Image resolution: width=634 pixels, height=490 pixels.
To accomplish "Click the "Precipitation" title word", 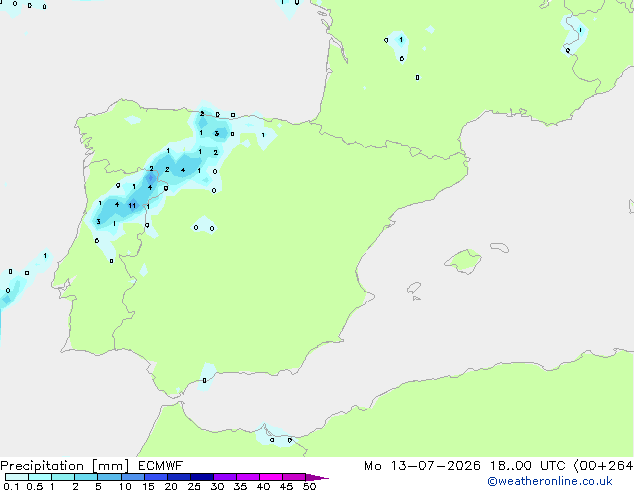I will coord(42,466).
